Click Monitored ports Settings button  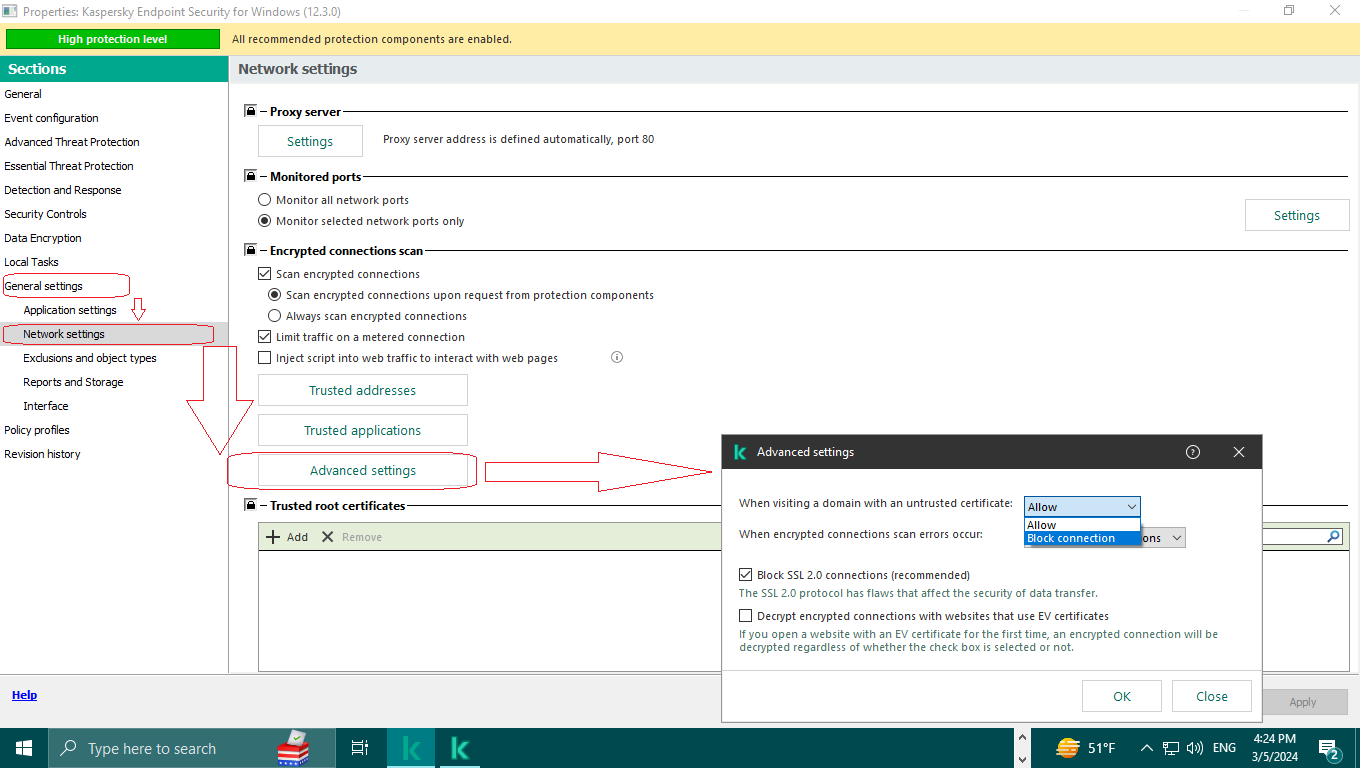(1297, 215)
